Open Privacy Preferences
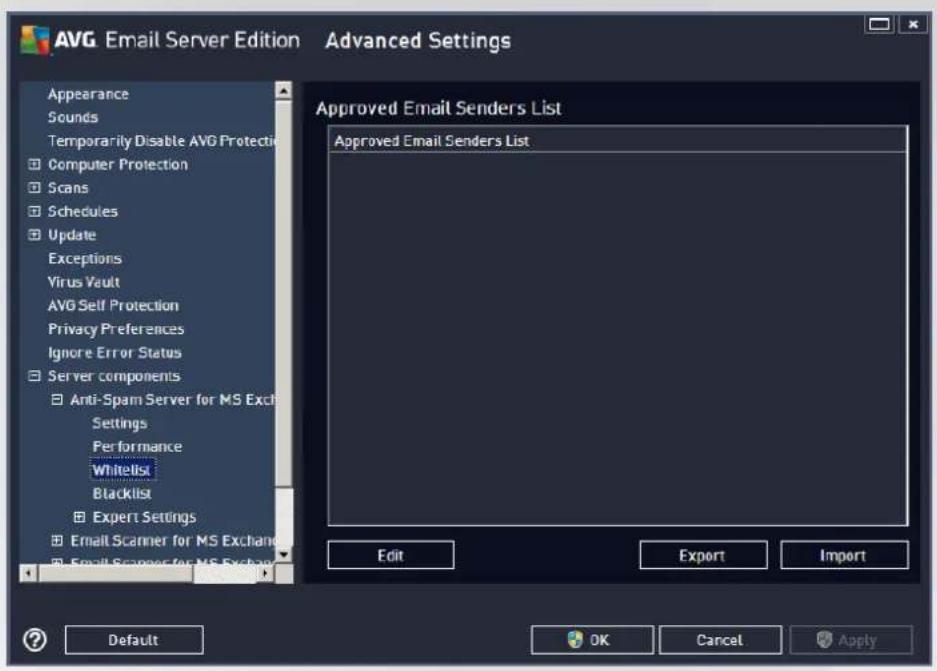 pos(116,329)
